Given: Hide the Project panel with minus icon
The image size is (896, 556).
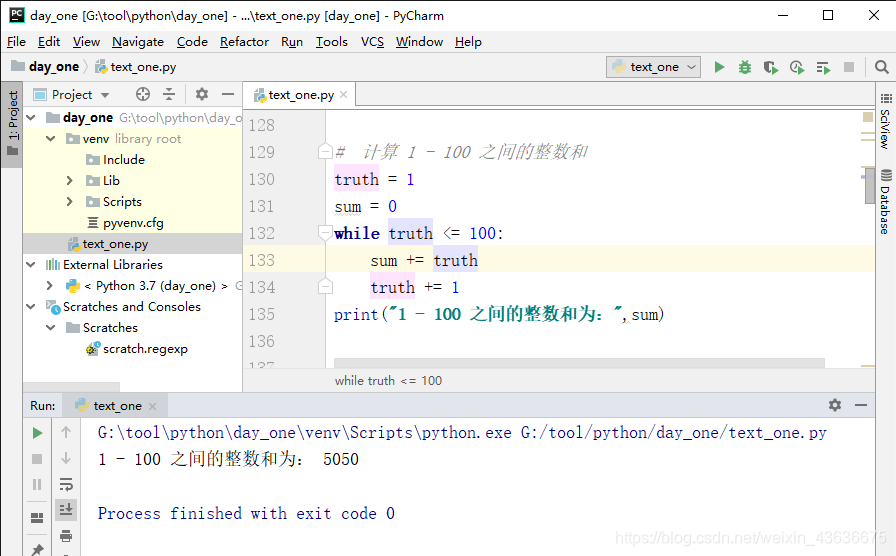Looking at the screenshot, I should point(228,94).
